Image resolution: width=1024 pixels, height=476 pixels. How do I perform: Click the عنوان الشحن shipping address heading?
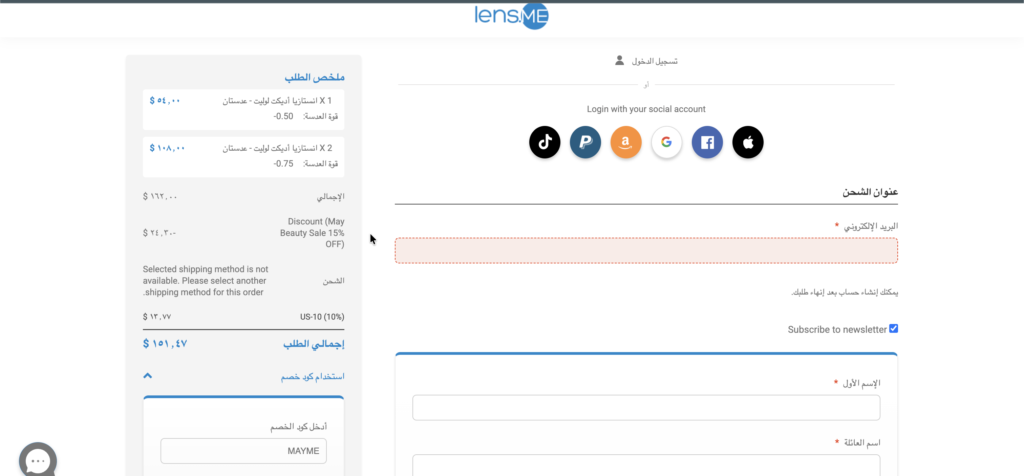[x=870, y=193]
